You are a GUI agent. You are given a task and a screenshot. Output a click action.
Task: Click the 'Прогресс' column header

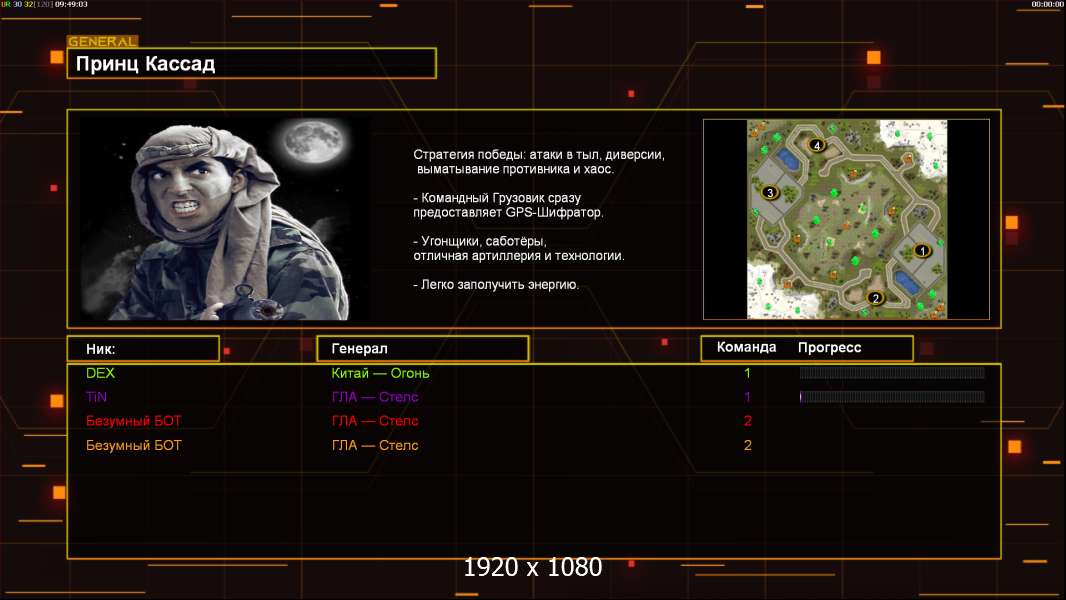pyautogui.click(x=829, y=347)
